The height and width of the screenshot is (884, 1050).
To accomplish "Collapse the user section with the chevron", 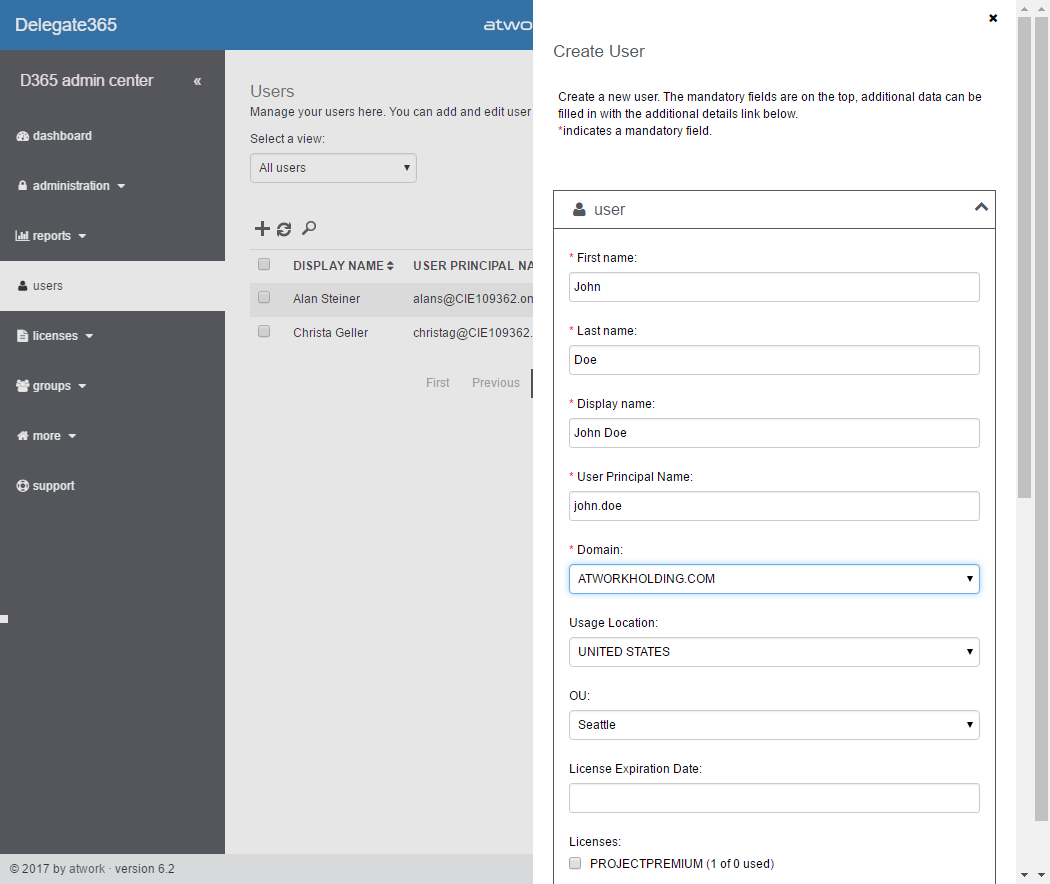I will point(981,208).
